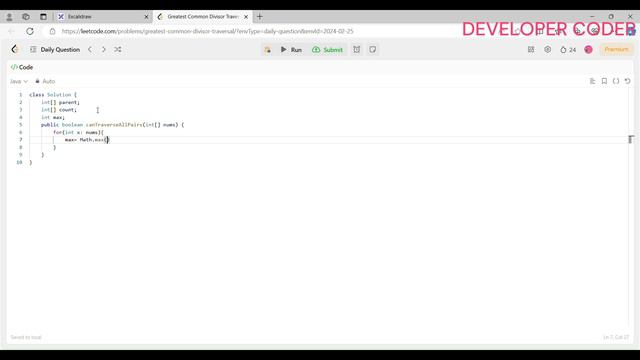Open the user profile avatar
This screenshot has width=640, height=360.
pos(588,49)
